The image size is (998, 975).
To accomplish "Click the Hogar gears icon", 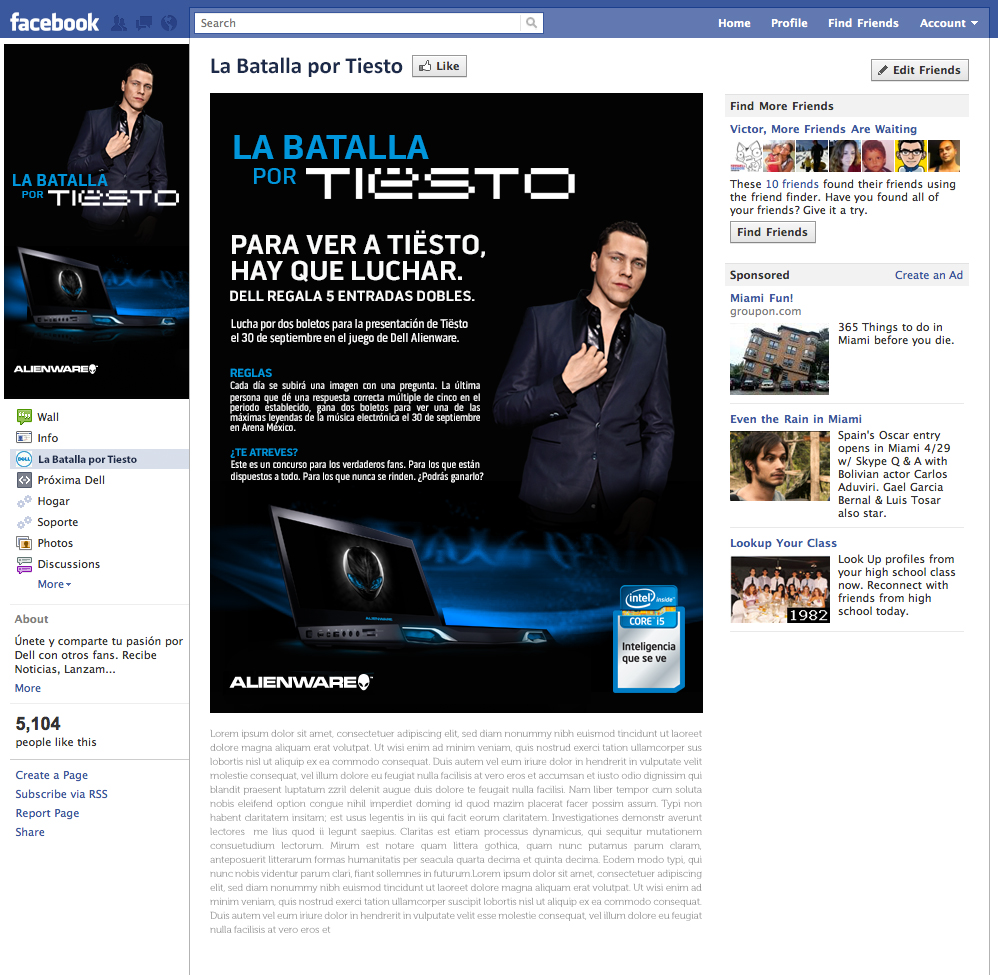I will 24,502.
